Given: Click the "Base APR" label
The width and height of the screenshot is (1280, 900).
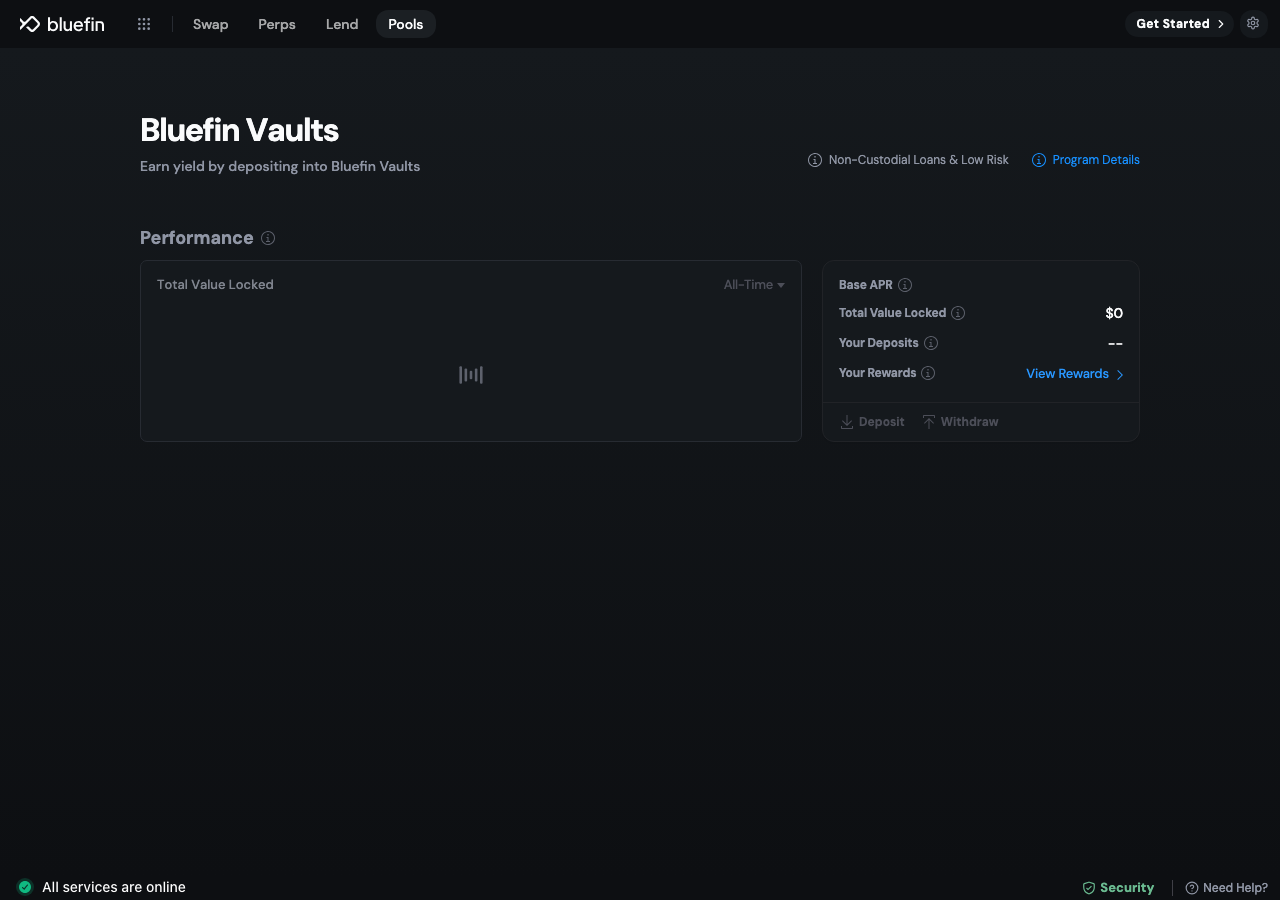Looking at the screenshot, I should (x=866, y=285).
